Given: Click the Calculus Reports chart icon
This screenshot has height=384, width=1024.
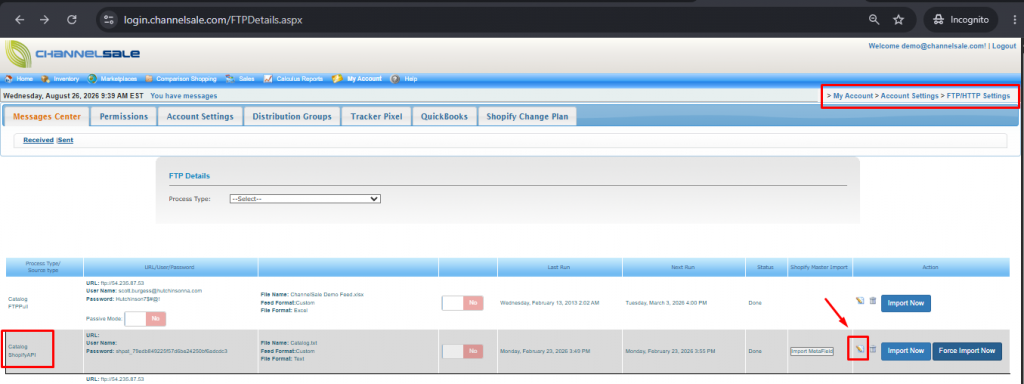Looking at the screenshot, I should pyautogui.click(x=268, y=79).
